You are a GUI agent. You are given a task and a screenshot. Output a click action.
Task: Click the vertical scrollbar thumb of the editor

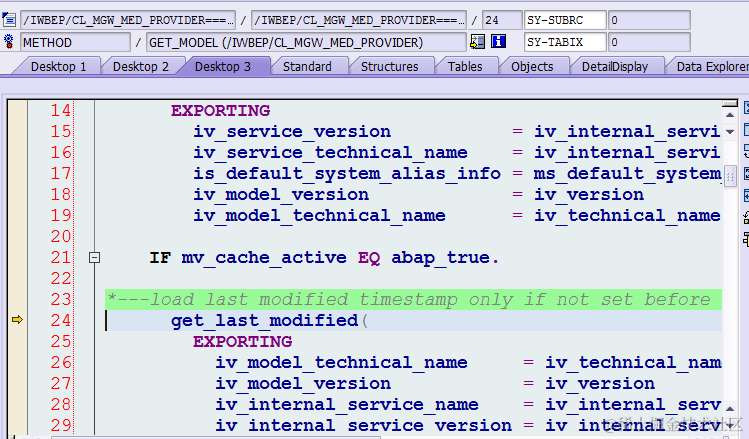(730, 177)
